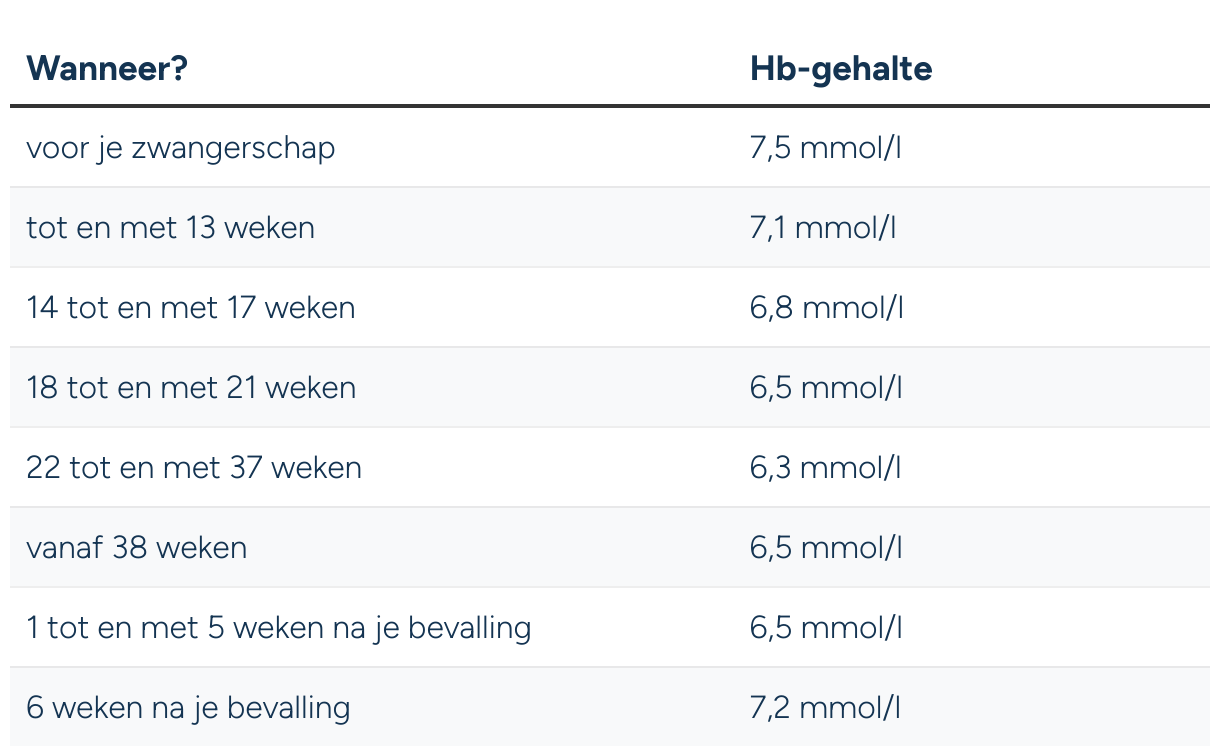Select '22 tot en met 37 weken' cell
The width and height of the screenshot is (1220, 756).
(x=194, y=468)
